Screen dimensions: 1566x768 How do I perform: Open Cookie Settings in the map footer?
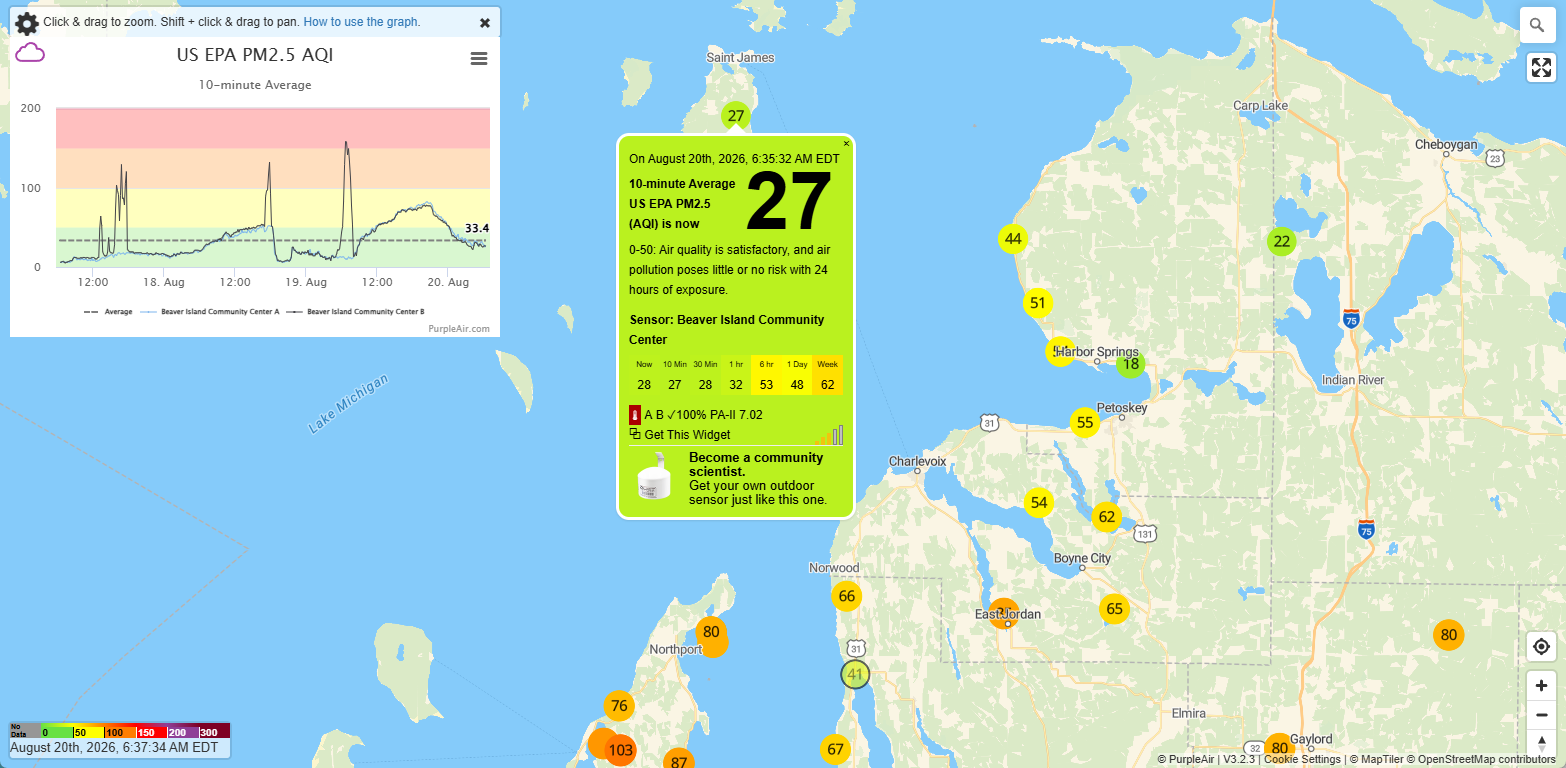tap(1302, 759)
